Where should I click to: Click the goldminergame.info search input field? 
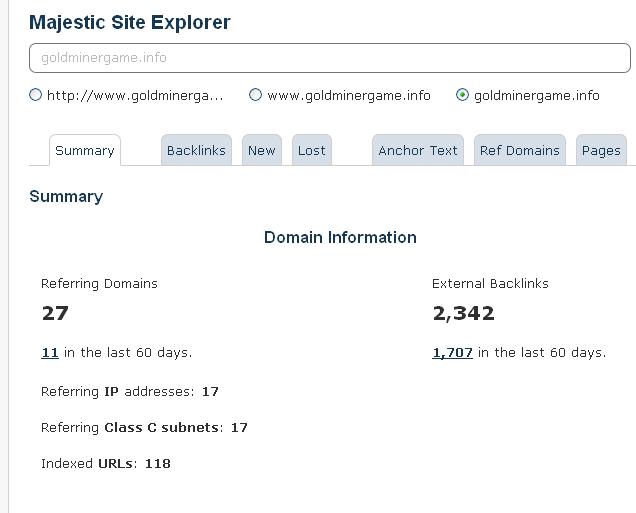pos(330,58)
